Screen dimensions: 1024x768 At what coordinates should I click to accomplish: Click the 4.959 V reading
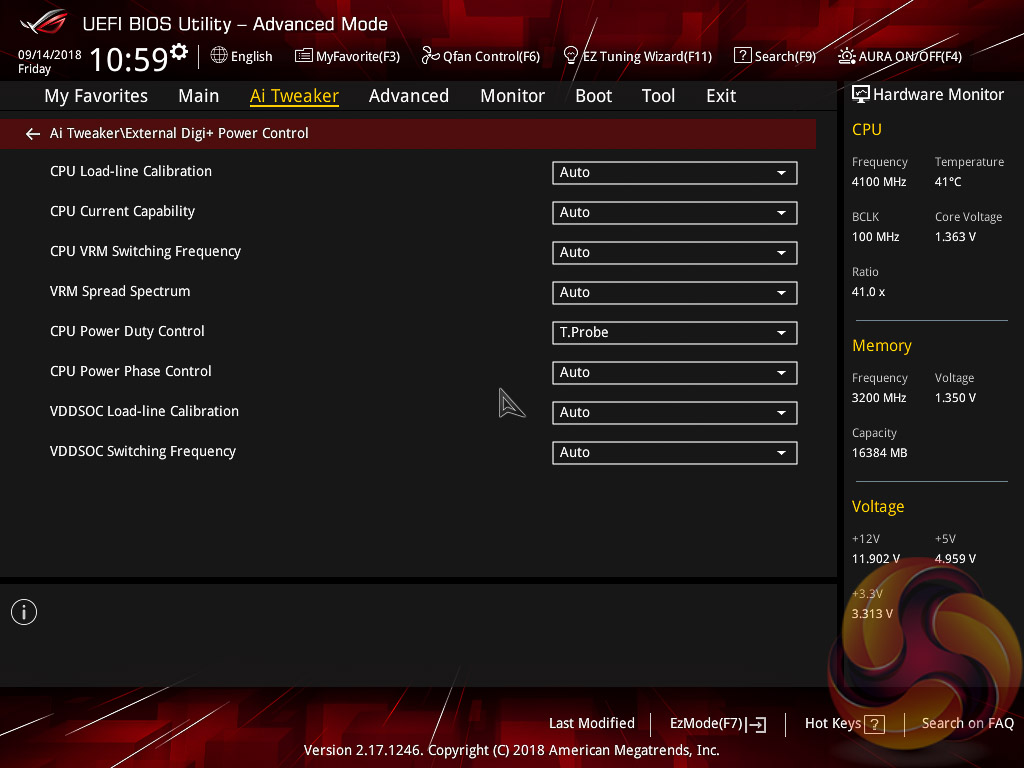pyautogui.click(x=955, y=559)
